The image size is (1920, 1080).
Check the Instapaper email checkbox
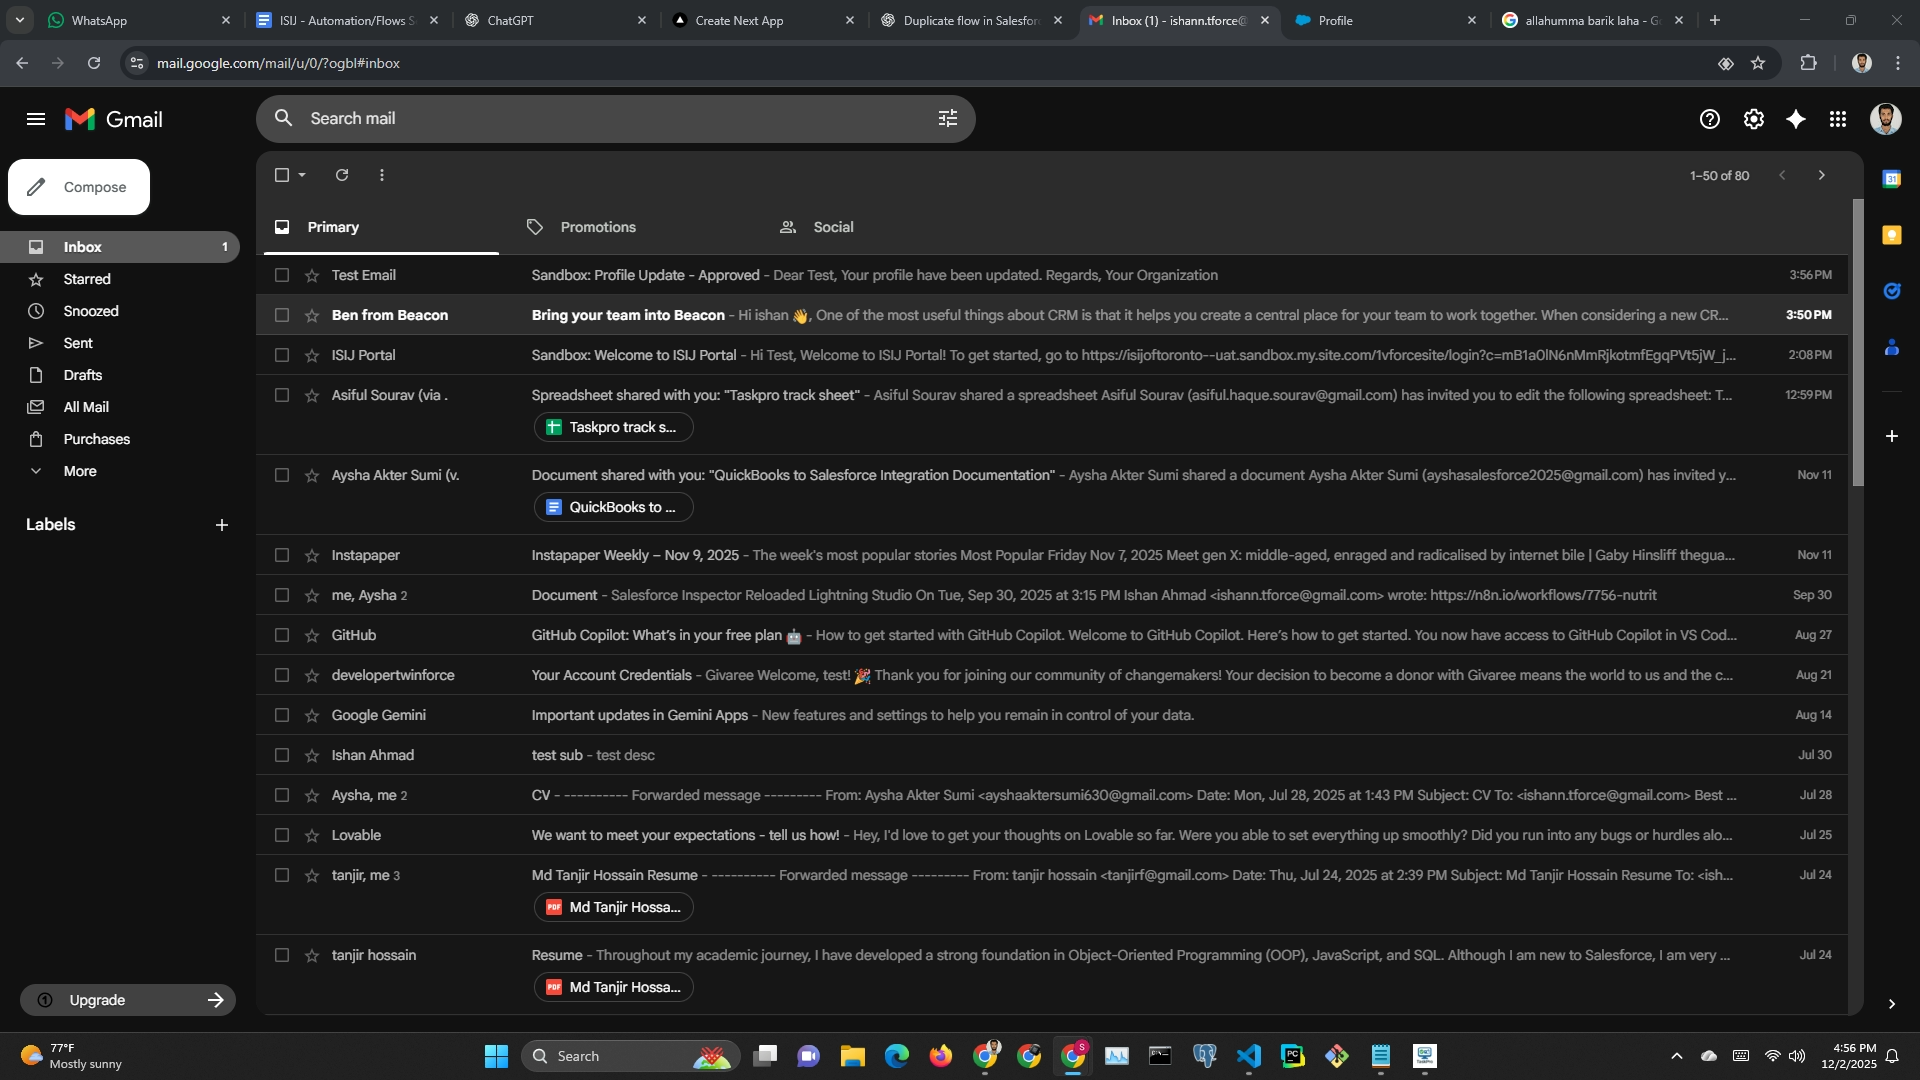pos(282,555)
